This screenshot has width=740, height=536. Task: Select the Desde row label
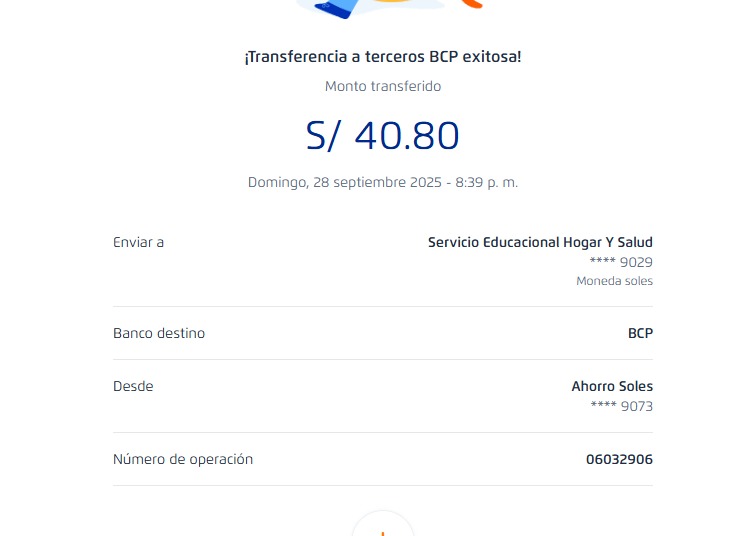coord(133,386)
